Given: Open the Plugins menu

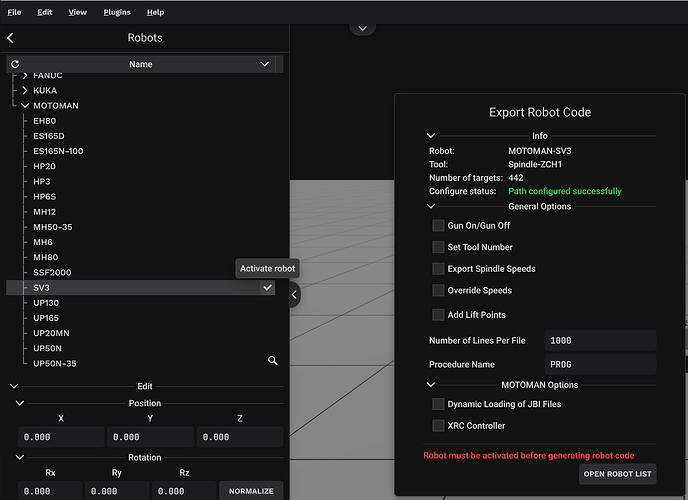Looking at the screenshot, I should click(x=117, y=12).
